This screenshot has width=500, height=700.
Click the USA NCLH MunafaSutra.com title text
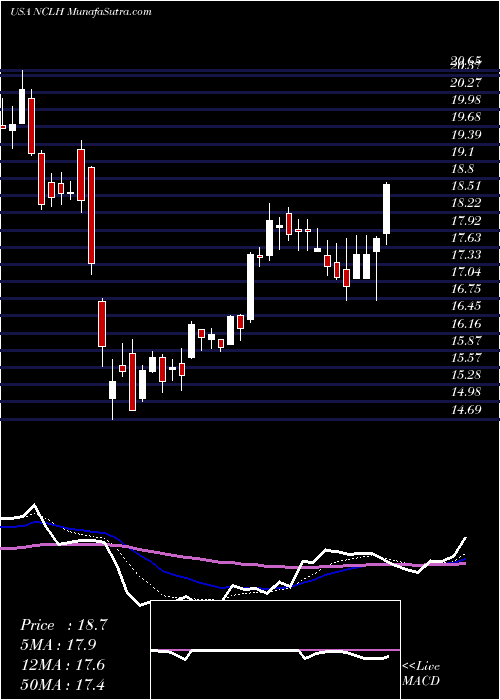(80, 12)
